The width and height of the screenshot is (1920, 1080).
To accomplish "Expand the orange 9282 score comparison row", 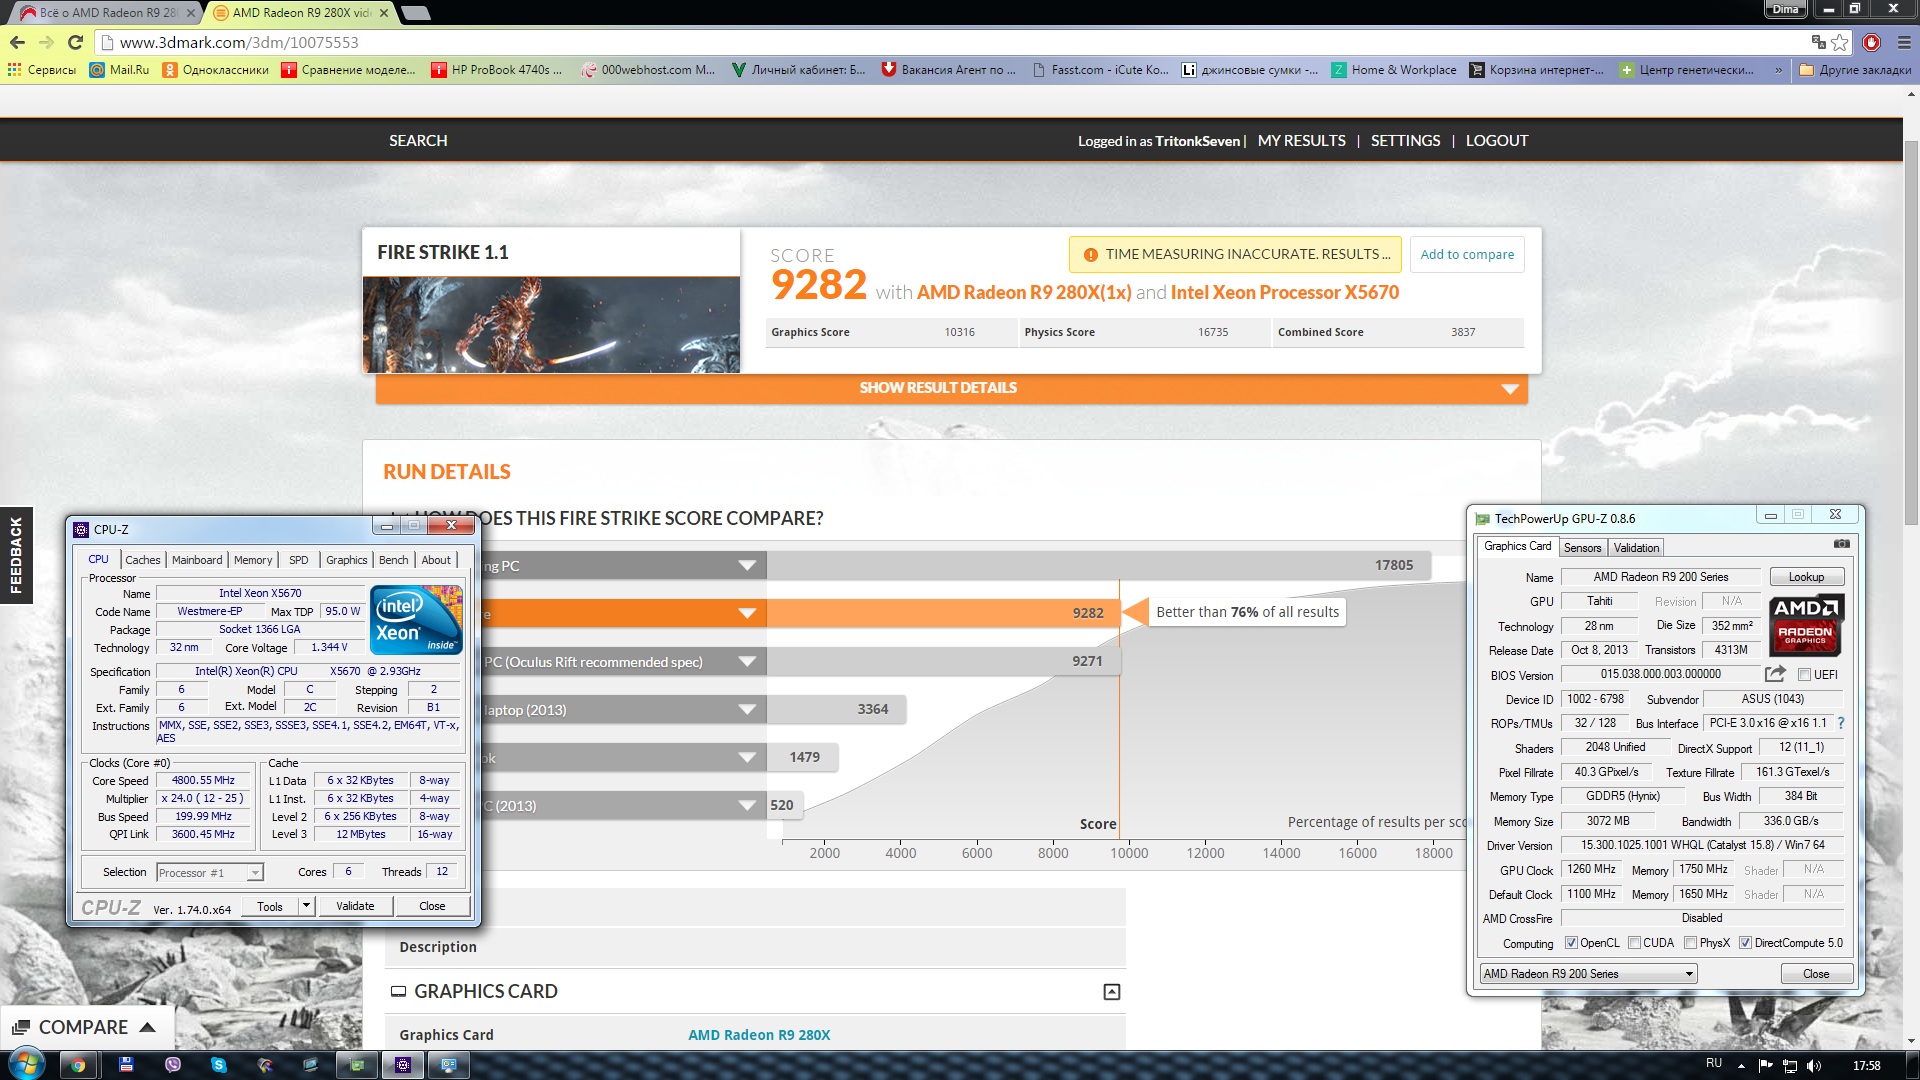I will point(746,613).
